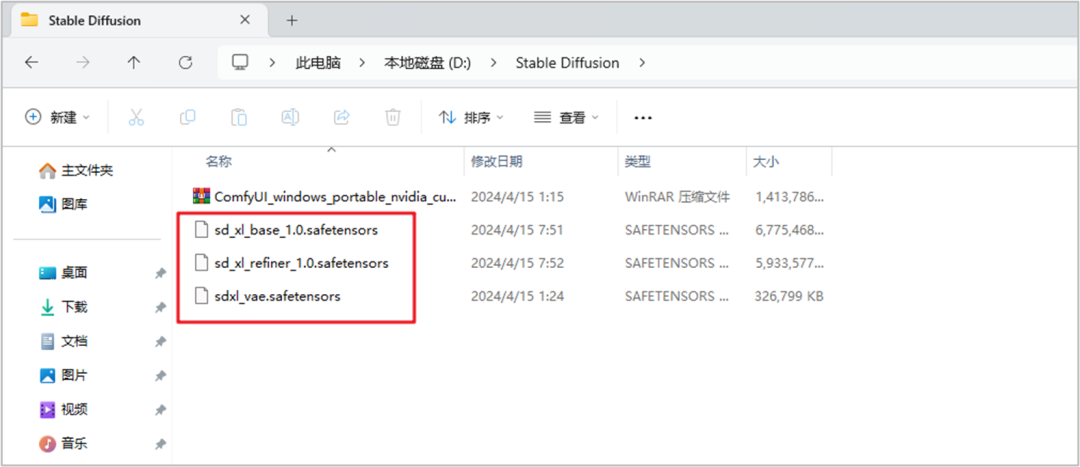Click the 2024/4/15 1:24 date cell
Image resolution: width=1080 pixels, height=467 pixels.
(517, 296)
